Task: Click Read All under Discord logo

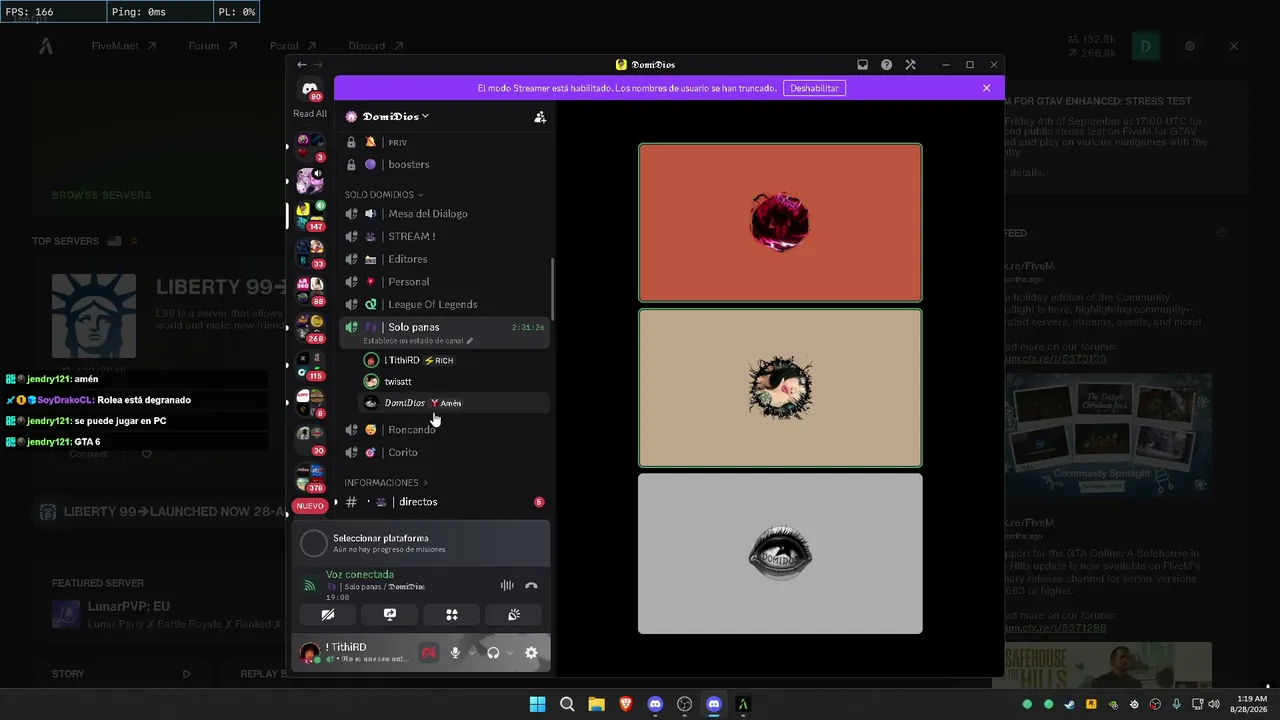Action: point(310,114)
